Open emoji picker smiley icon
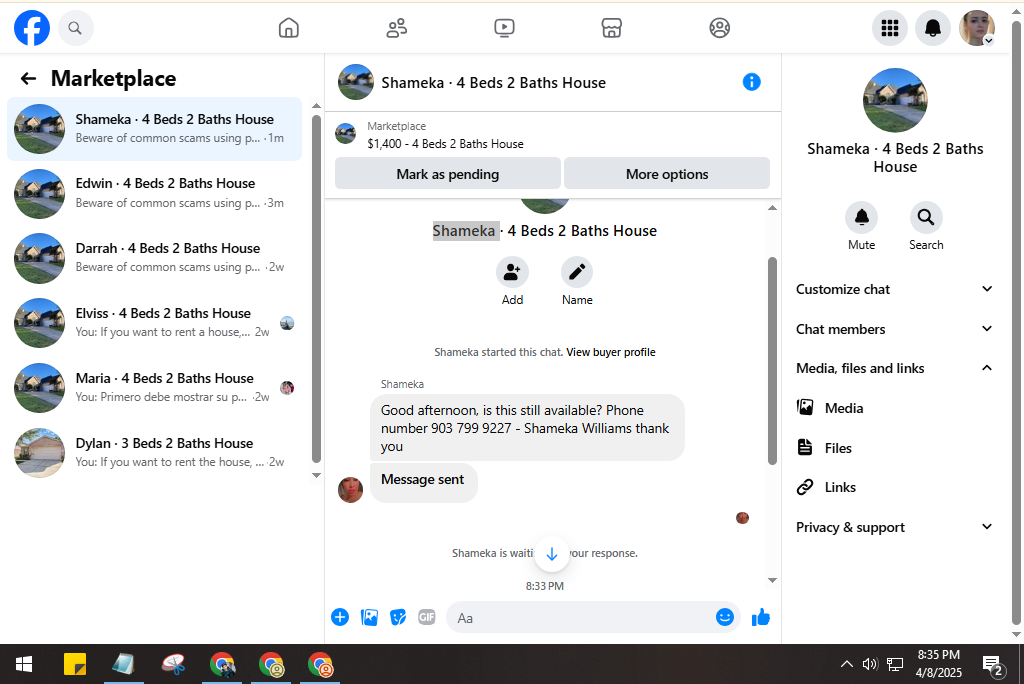The image size is (1024, 684). tap(725, 617)
